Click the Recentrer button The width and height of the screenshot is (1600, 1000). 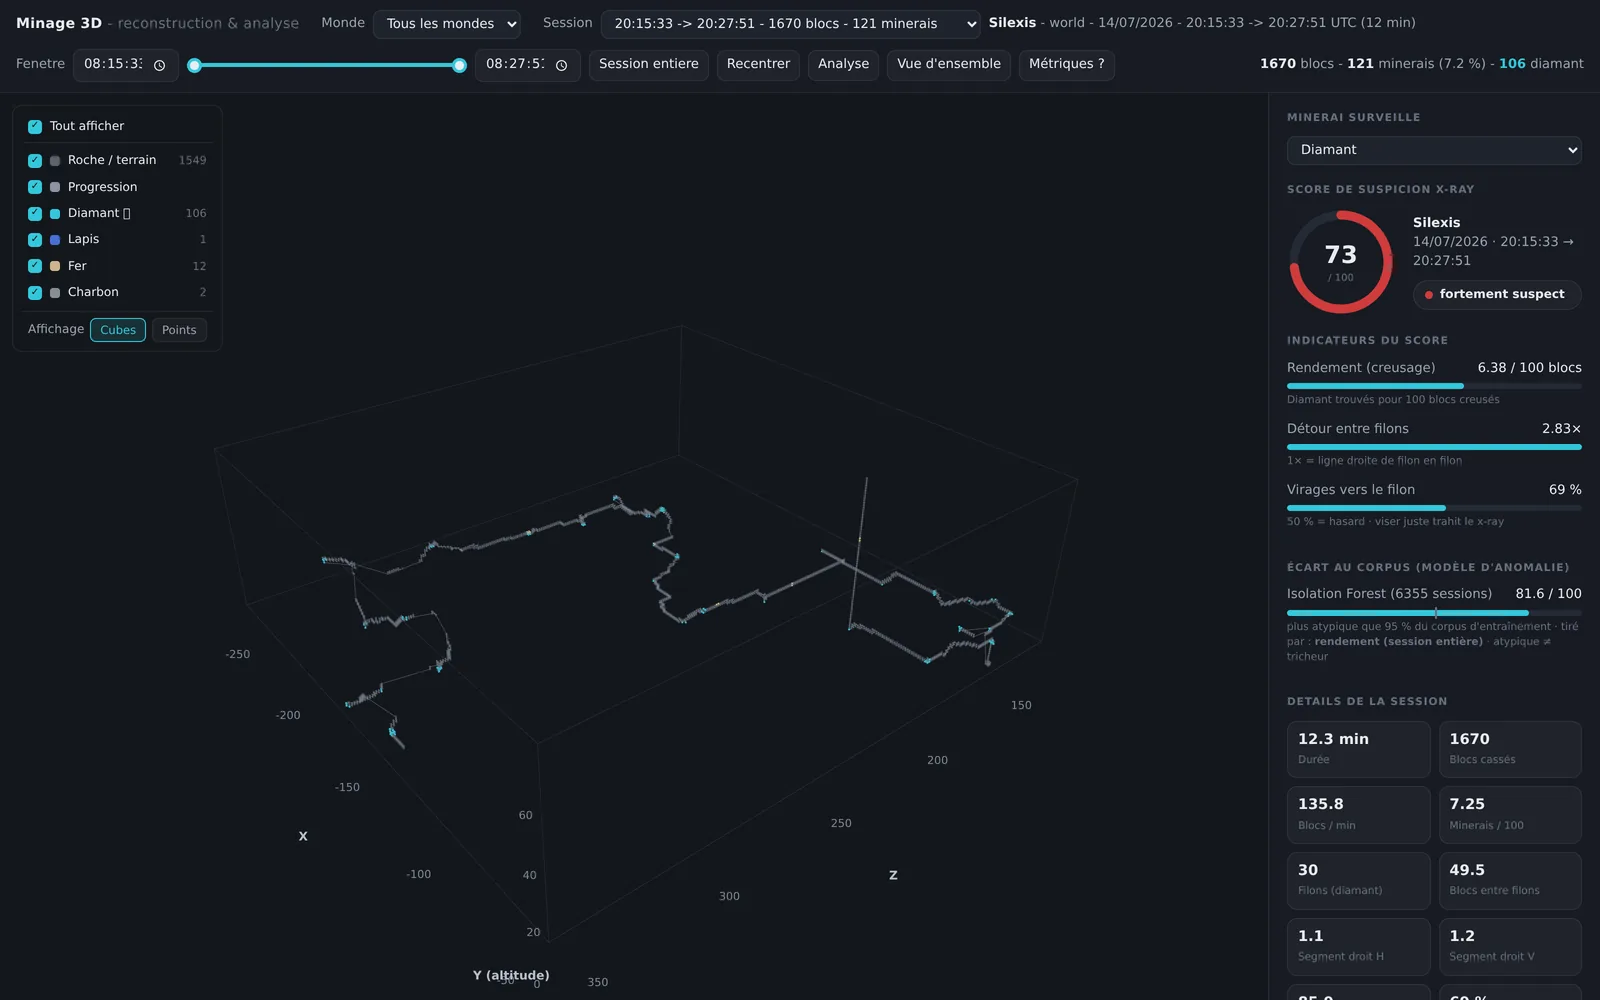click(x=758, y=65)
